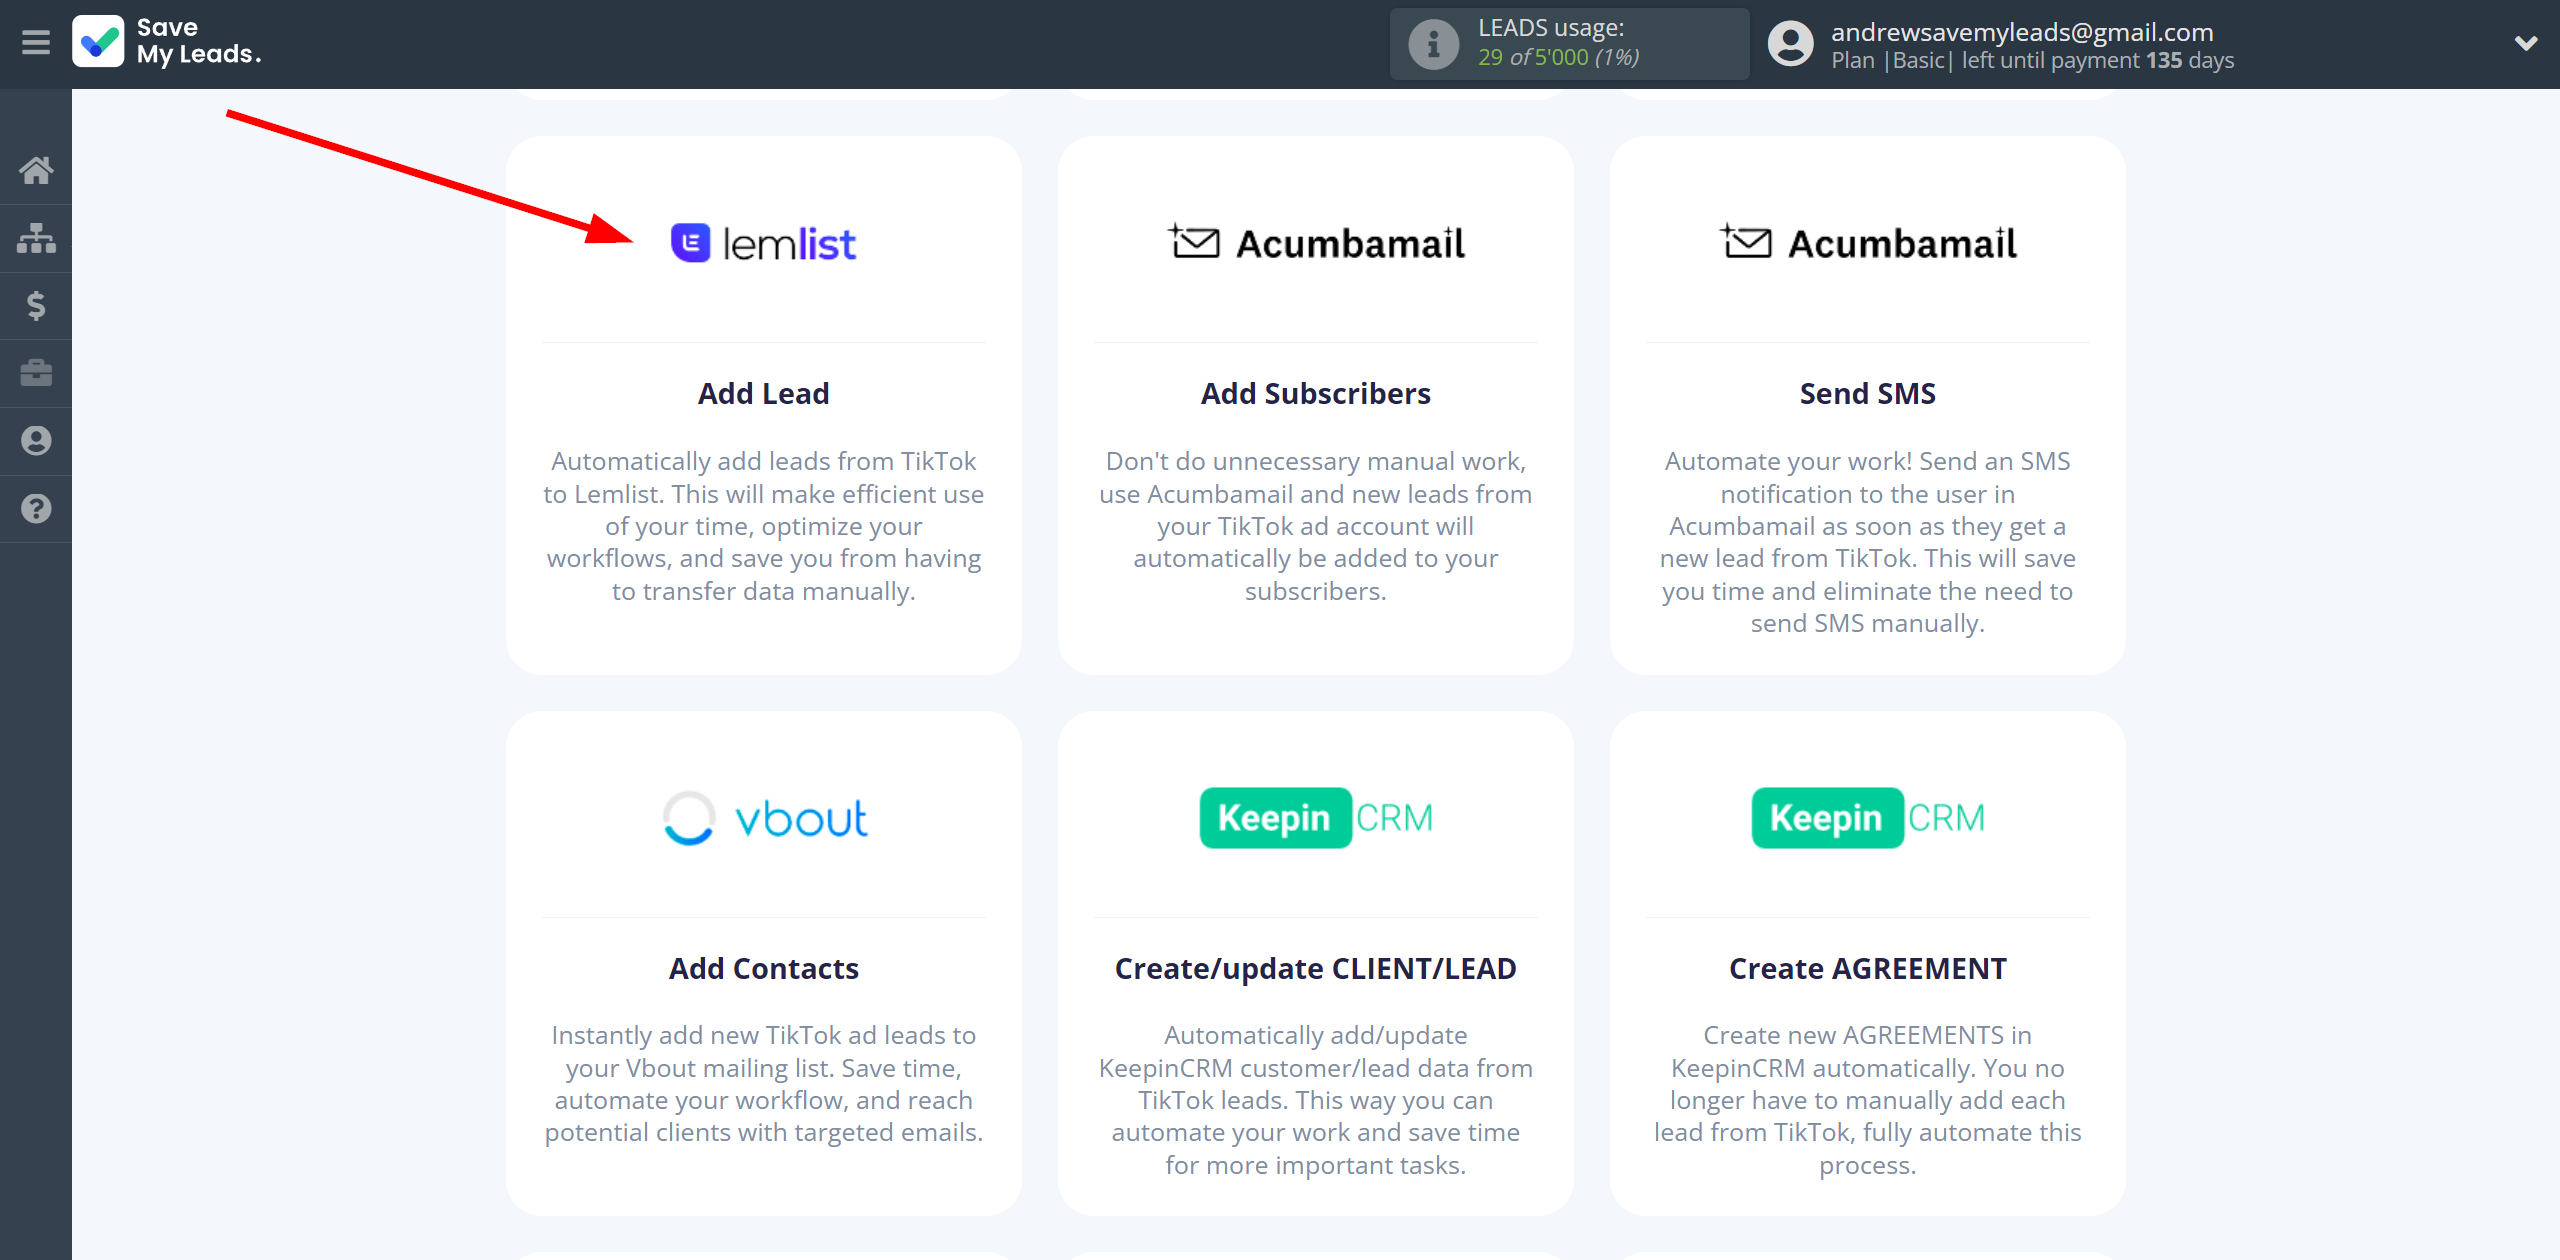The height and width of the screenshot is (1260, 2560).
Task: Open the connections sitemap icon in sidebar
Action: click(36, 238)
